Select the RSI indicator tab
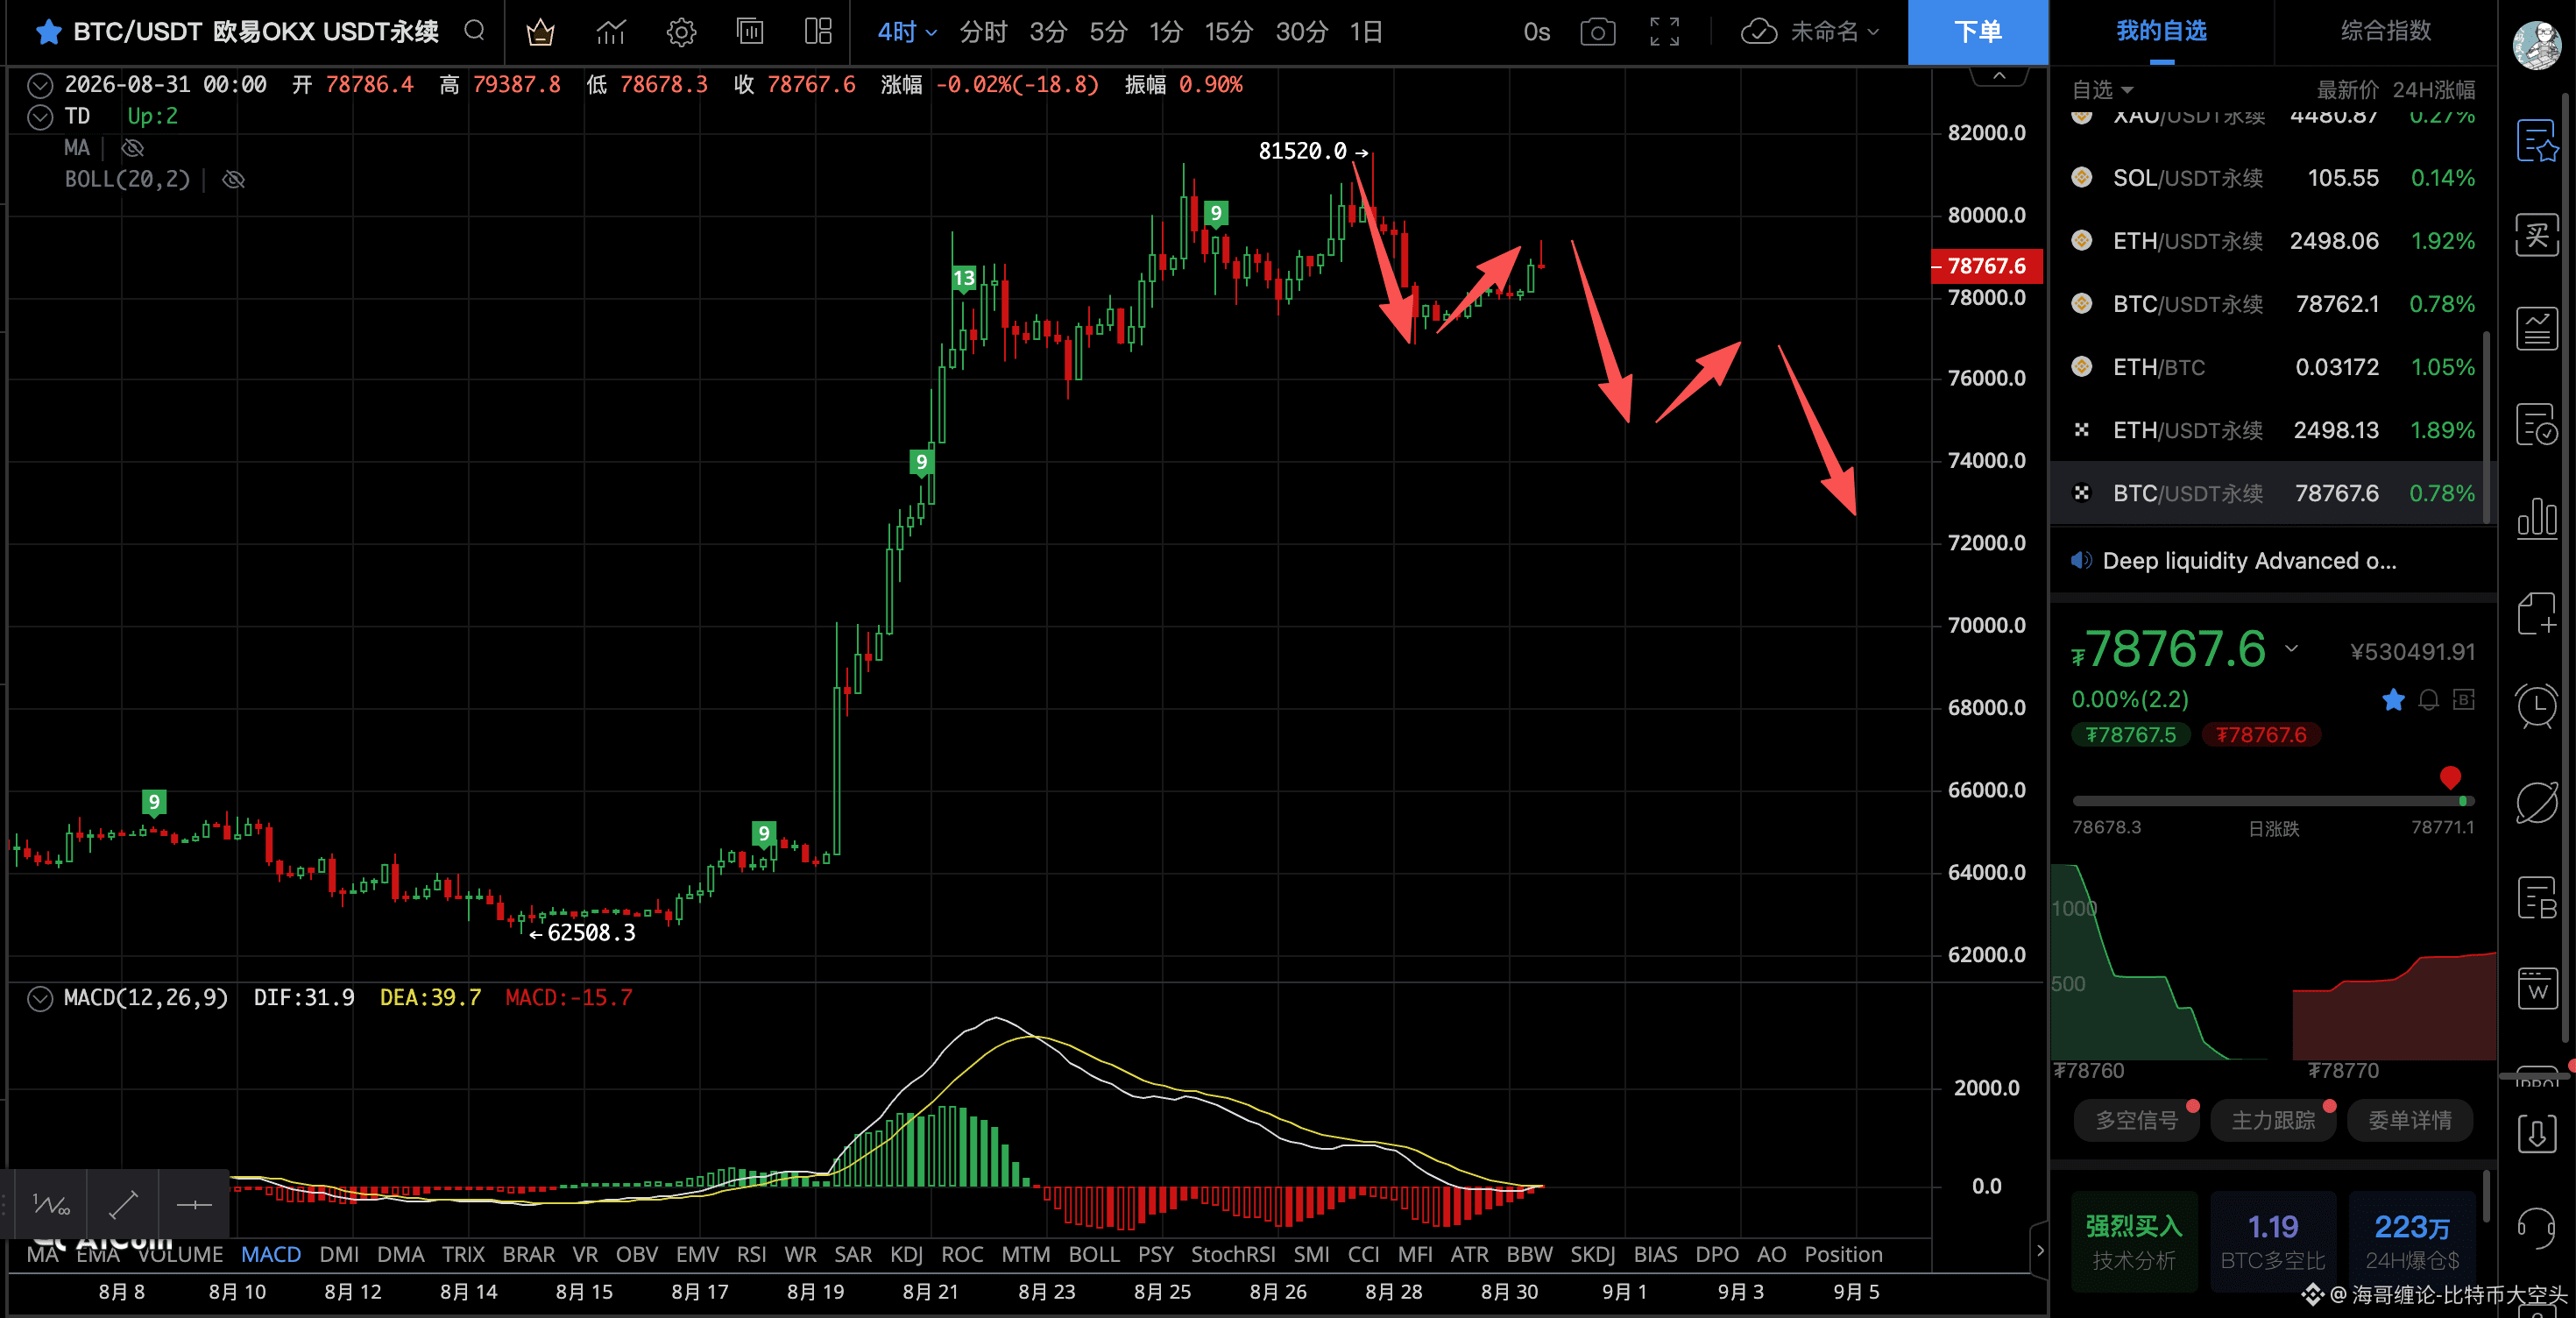Viewport: 2576px width, 1318px height. pos(751,1254)
